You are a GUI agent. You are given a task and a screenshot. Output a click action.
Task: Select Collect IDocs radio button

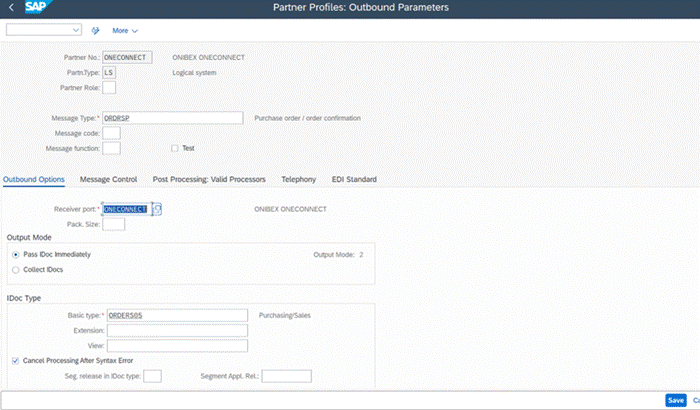coord(15,270)
